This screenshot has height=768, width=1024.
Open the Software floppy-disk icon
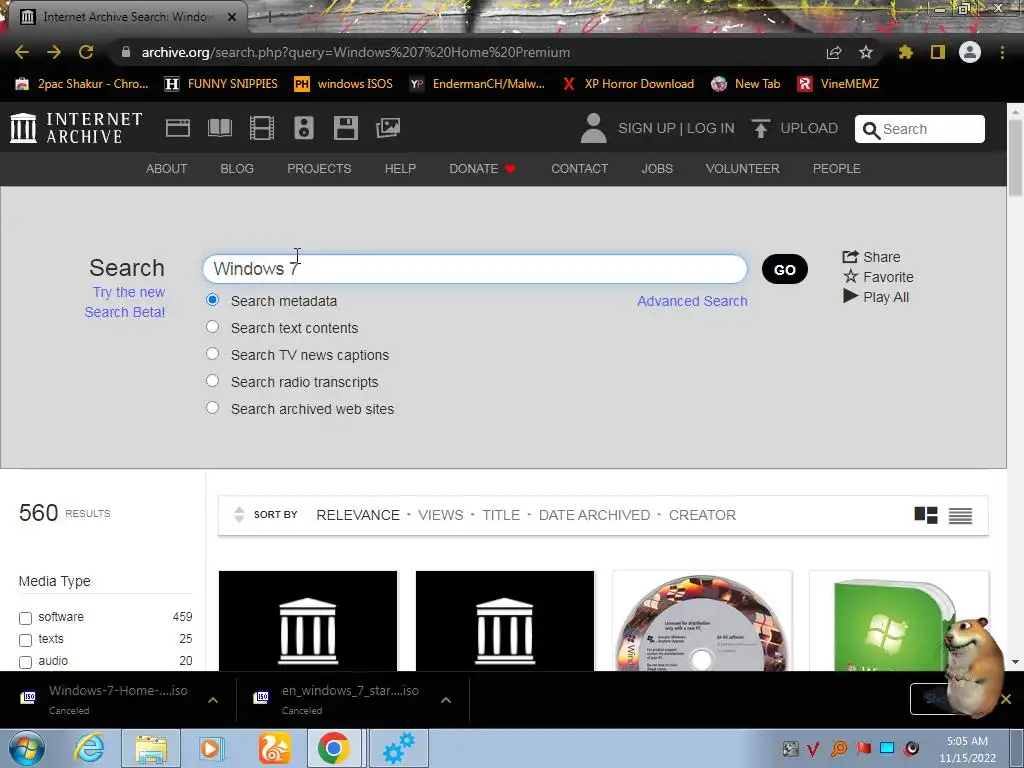point(345,128)
